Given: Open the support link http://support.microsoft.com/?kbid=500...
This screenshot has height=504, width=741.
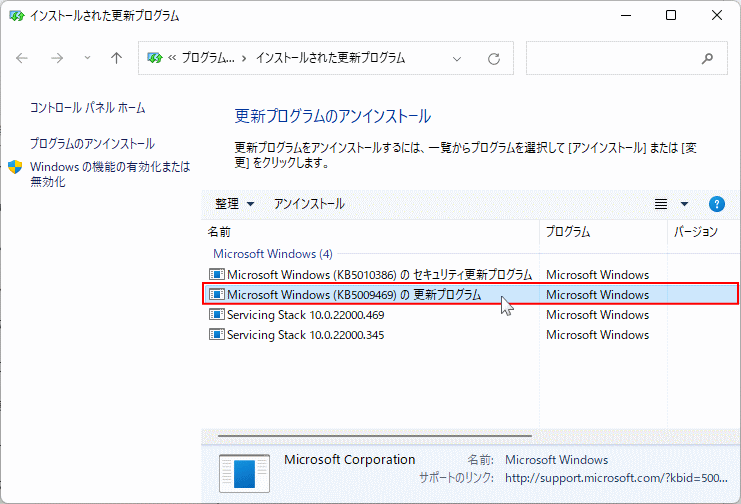Looking at the screenshot, I should coord(616,478).
